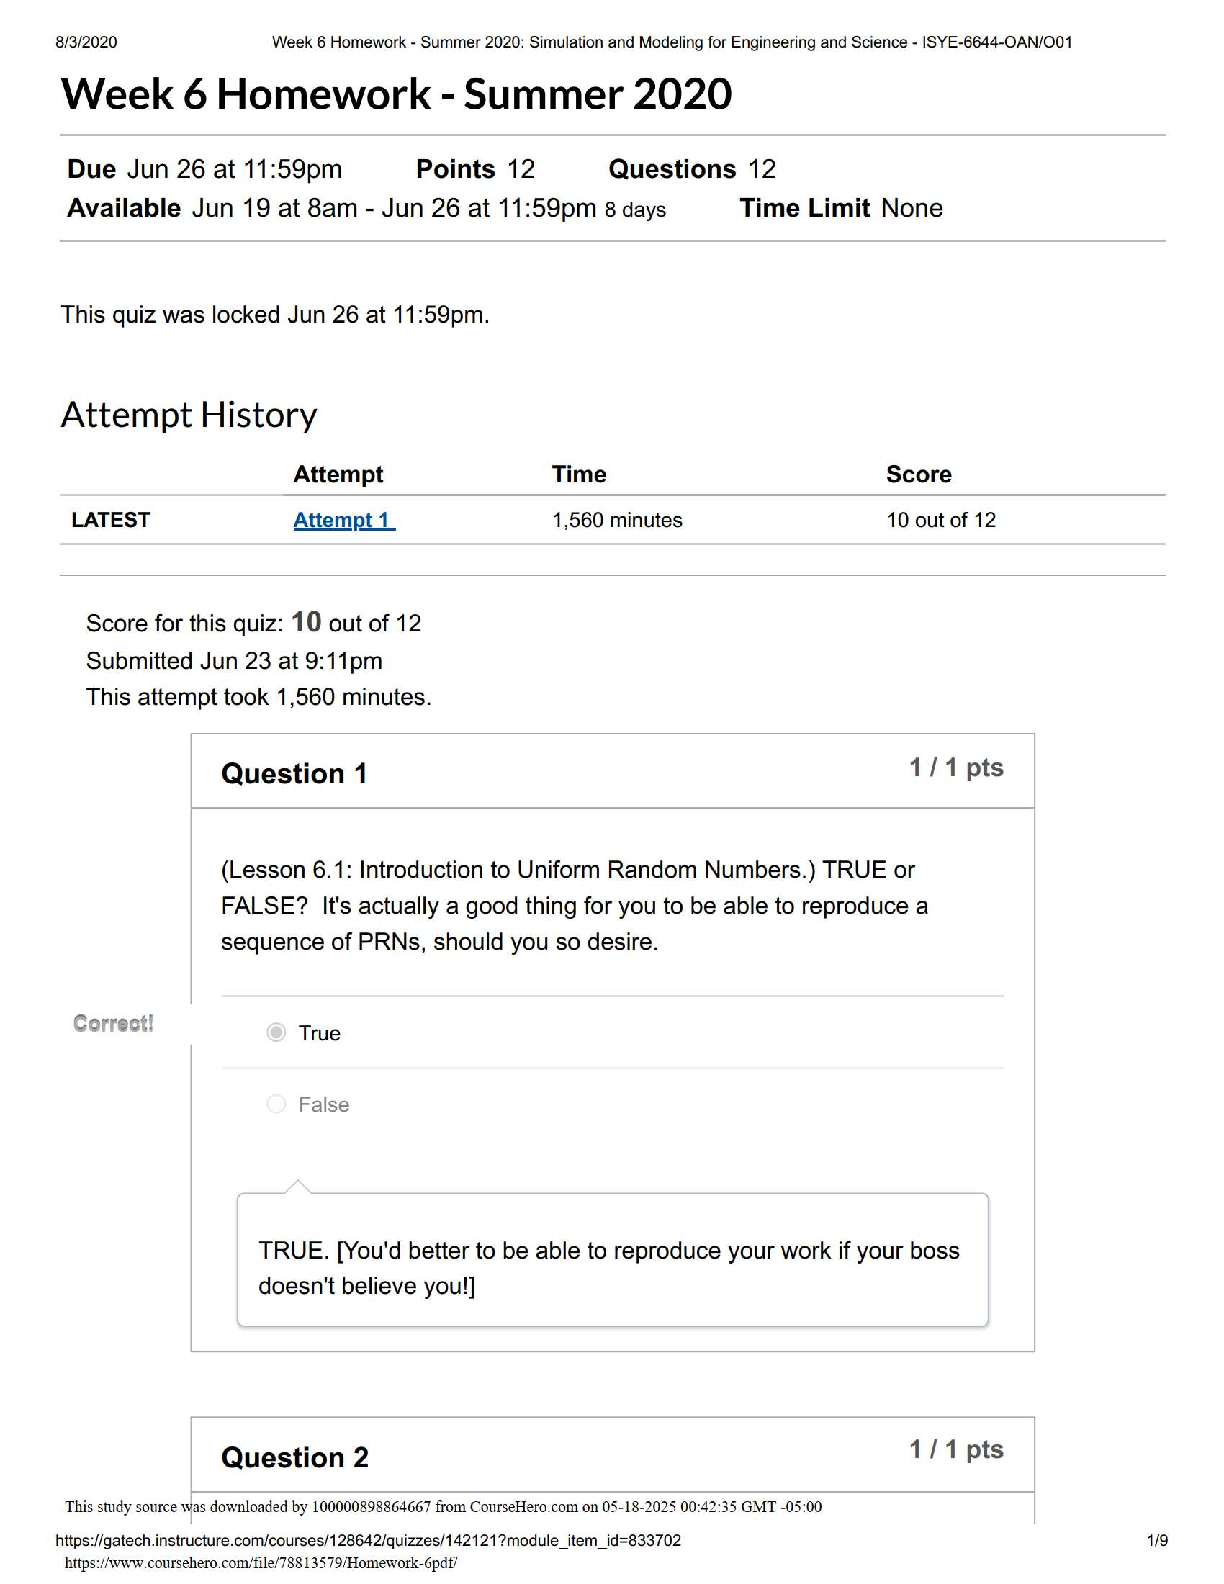Viewport: 1224px width, 1584px height.
Task: Click the Week 6 Homework page title
Action: click(396, 94)
